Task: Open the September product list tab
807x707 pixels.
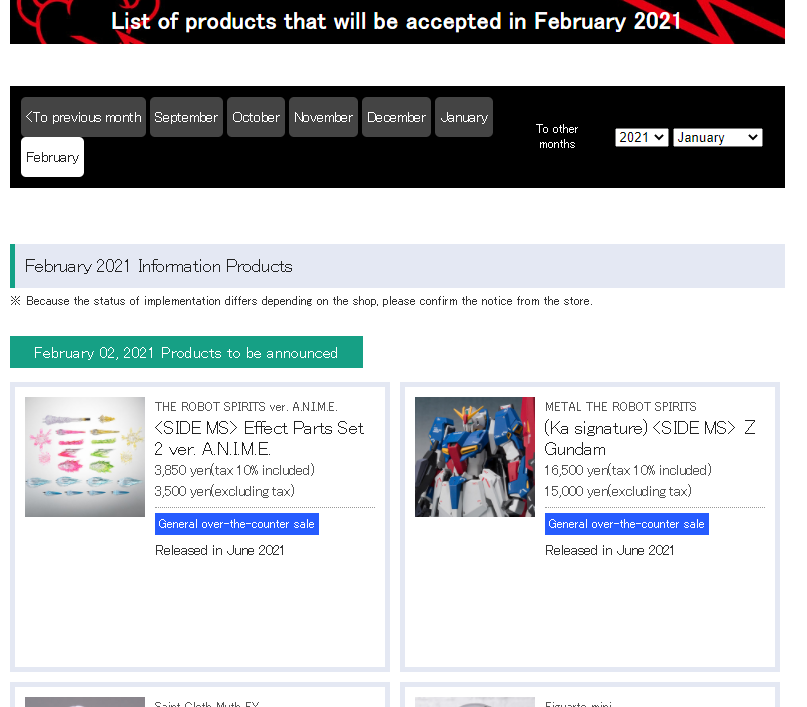Action: point(186,117)
